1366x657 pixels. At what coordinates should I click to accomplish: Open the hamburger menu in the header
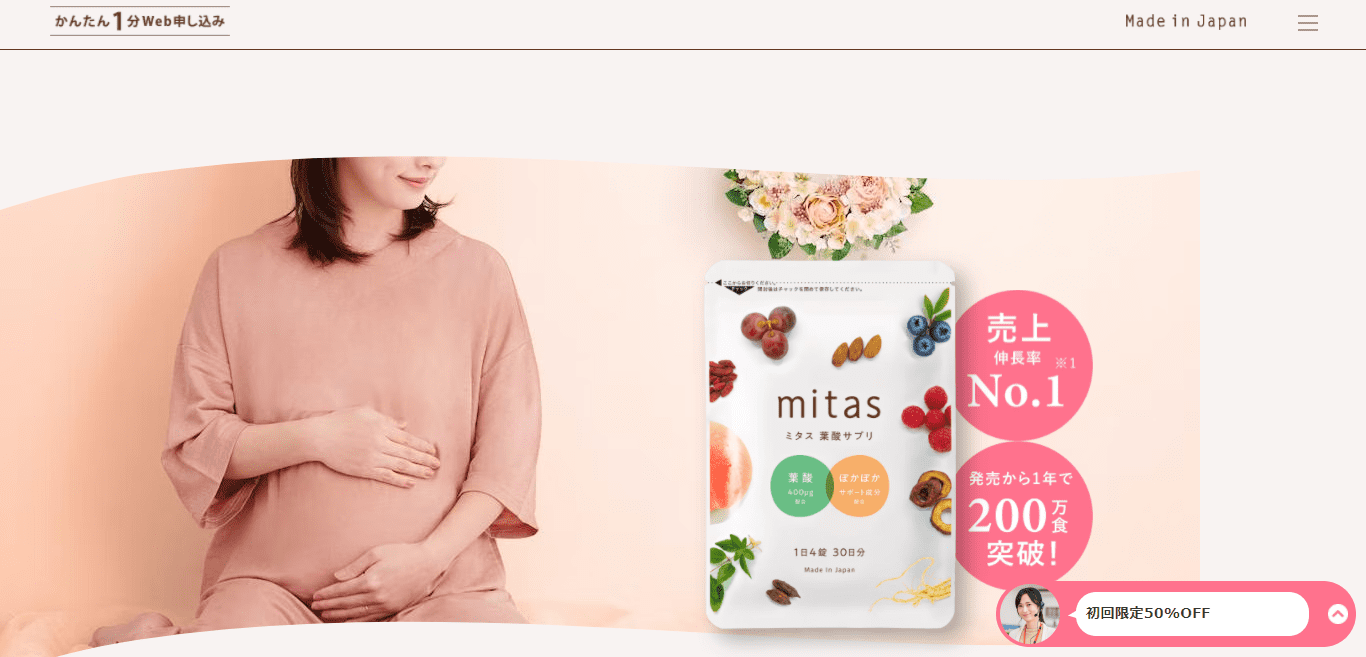coord(1308,23)
